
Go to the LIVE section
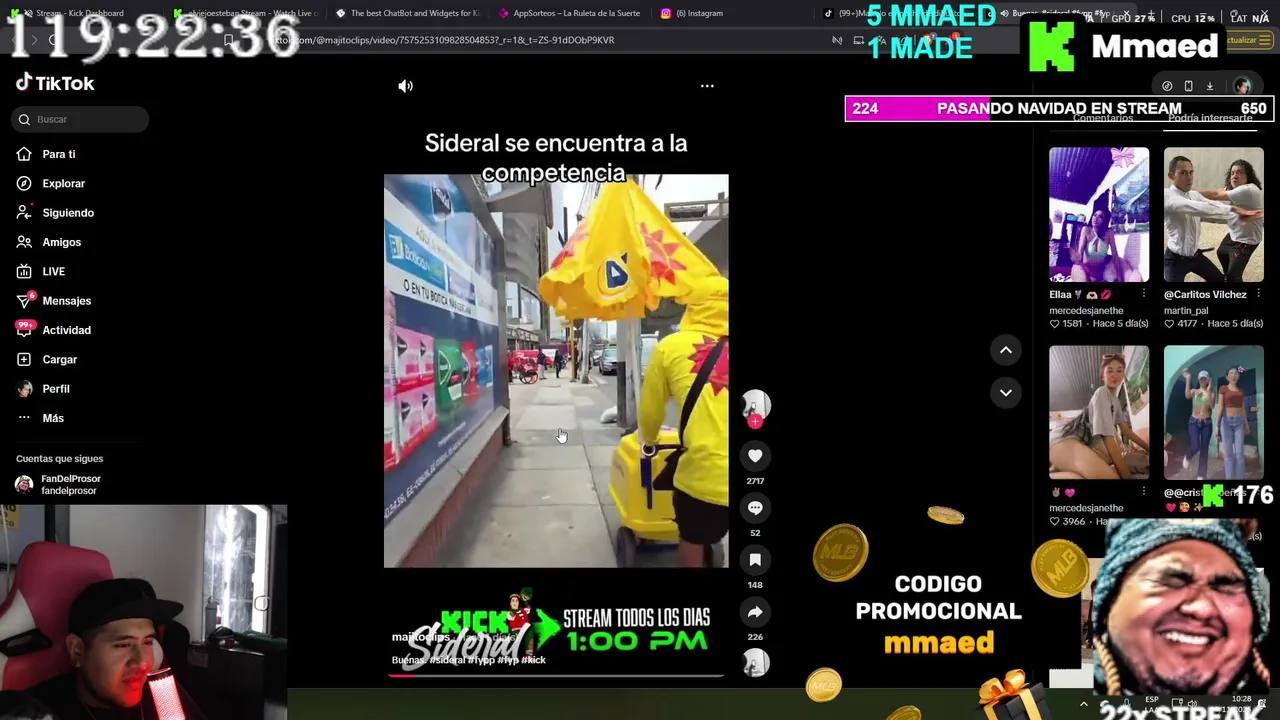pyautogui.click(x=41, y=271)
